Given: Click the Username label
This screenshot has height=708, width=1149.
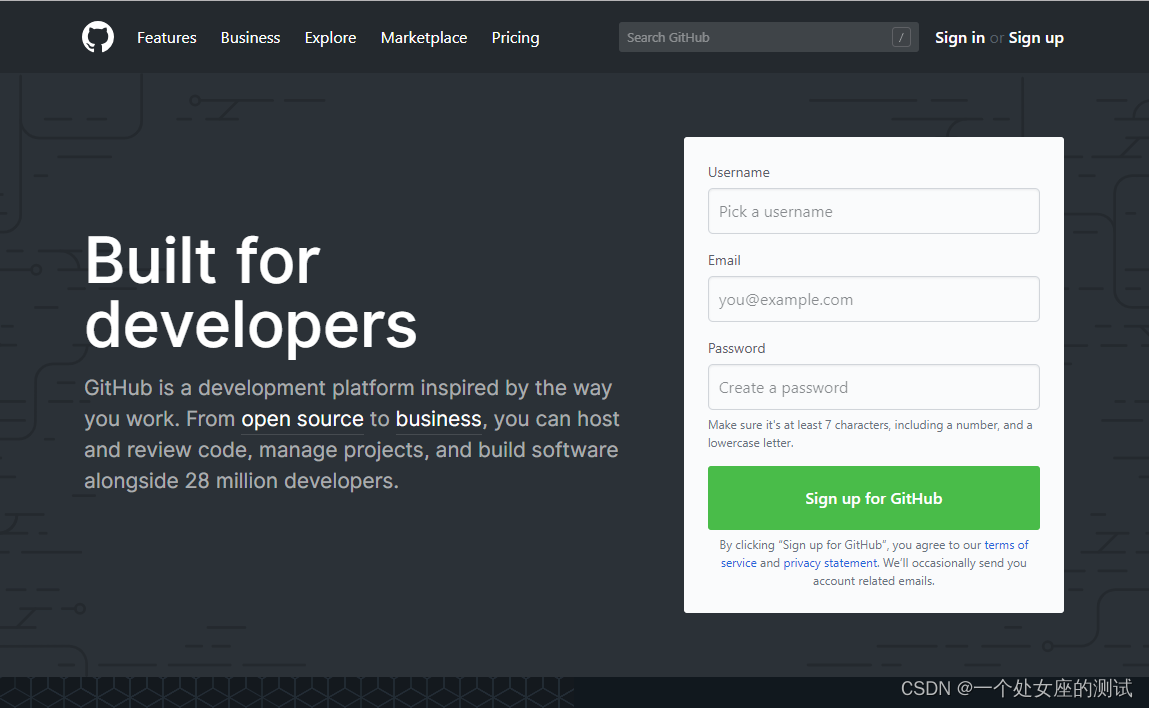Looking at the screenshot, I should (739, 172).
